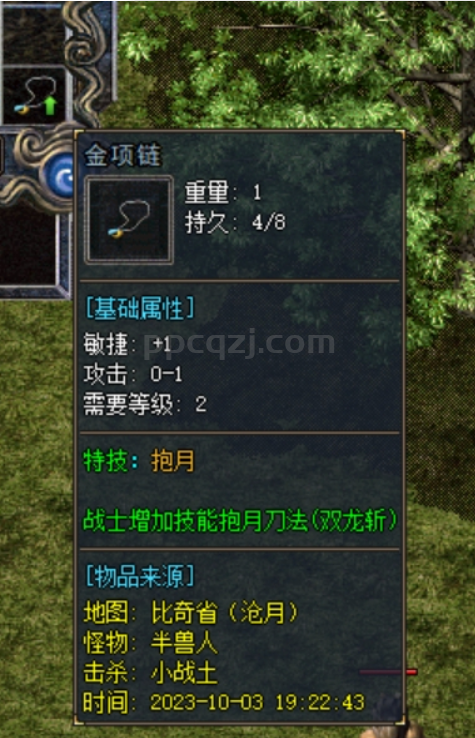This screenshot has height=738, width=475.
Task: Click the 怪物: 半兽人 line
Action: (151, 642)
